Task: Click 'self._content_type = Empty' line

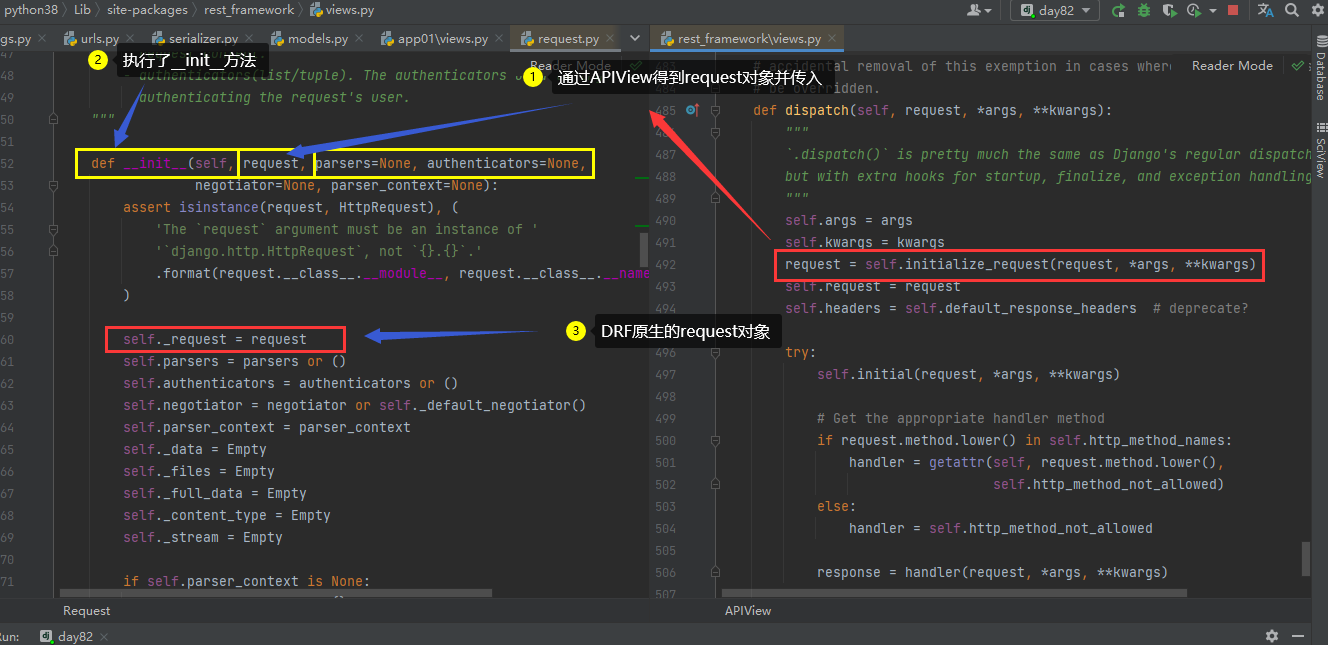Action: pos(227,515)
